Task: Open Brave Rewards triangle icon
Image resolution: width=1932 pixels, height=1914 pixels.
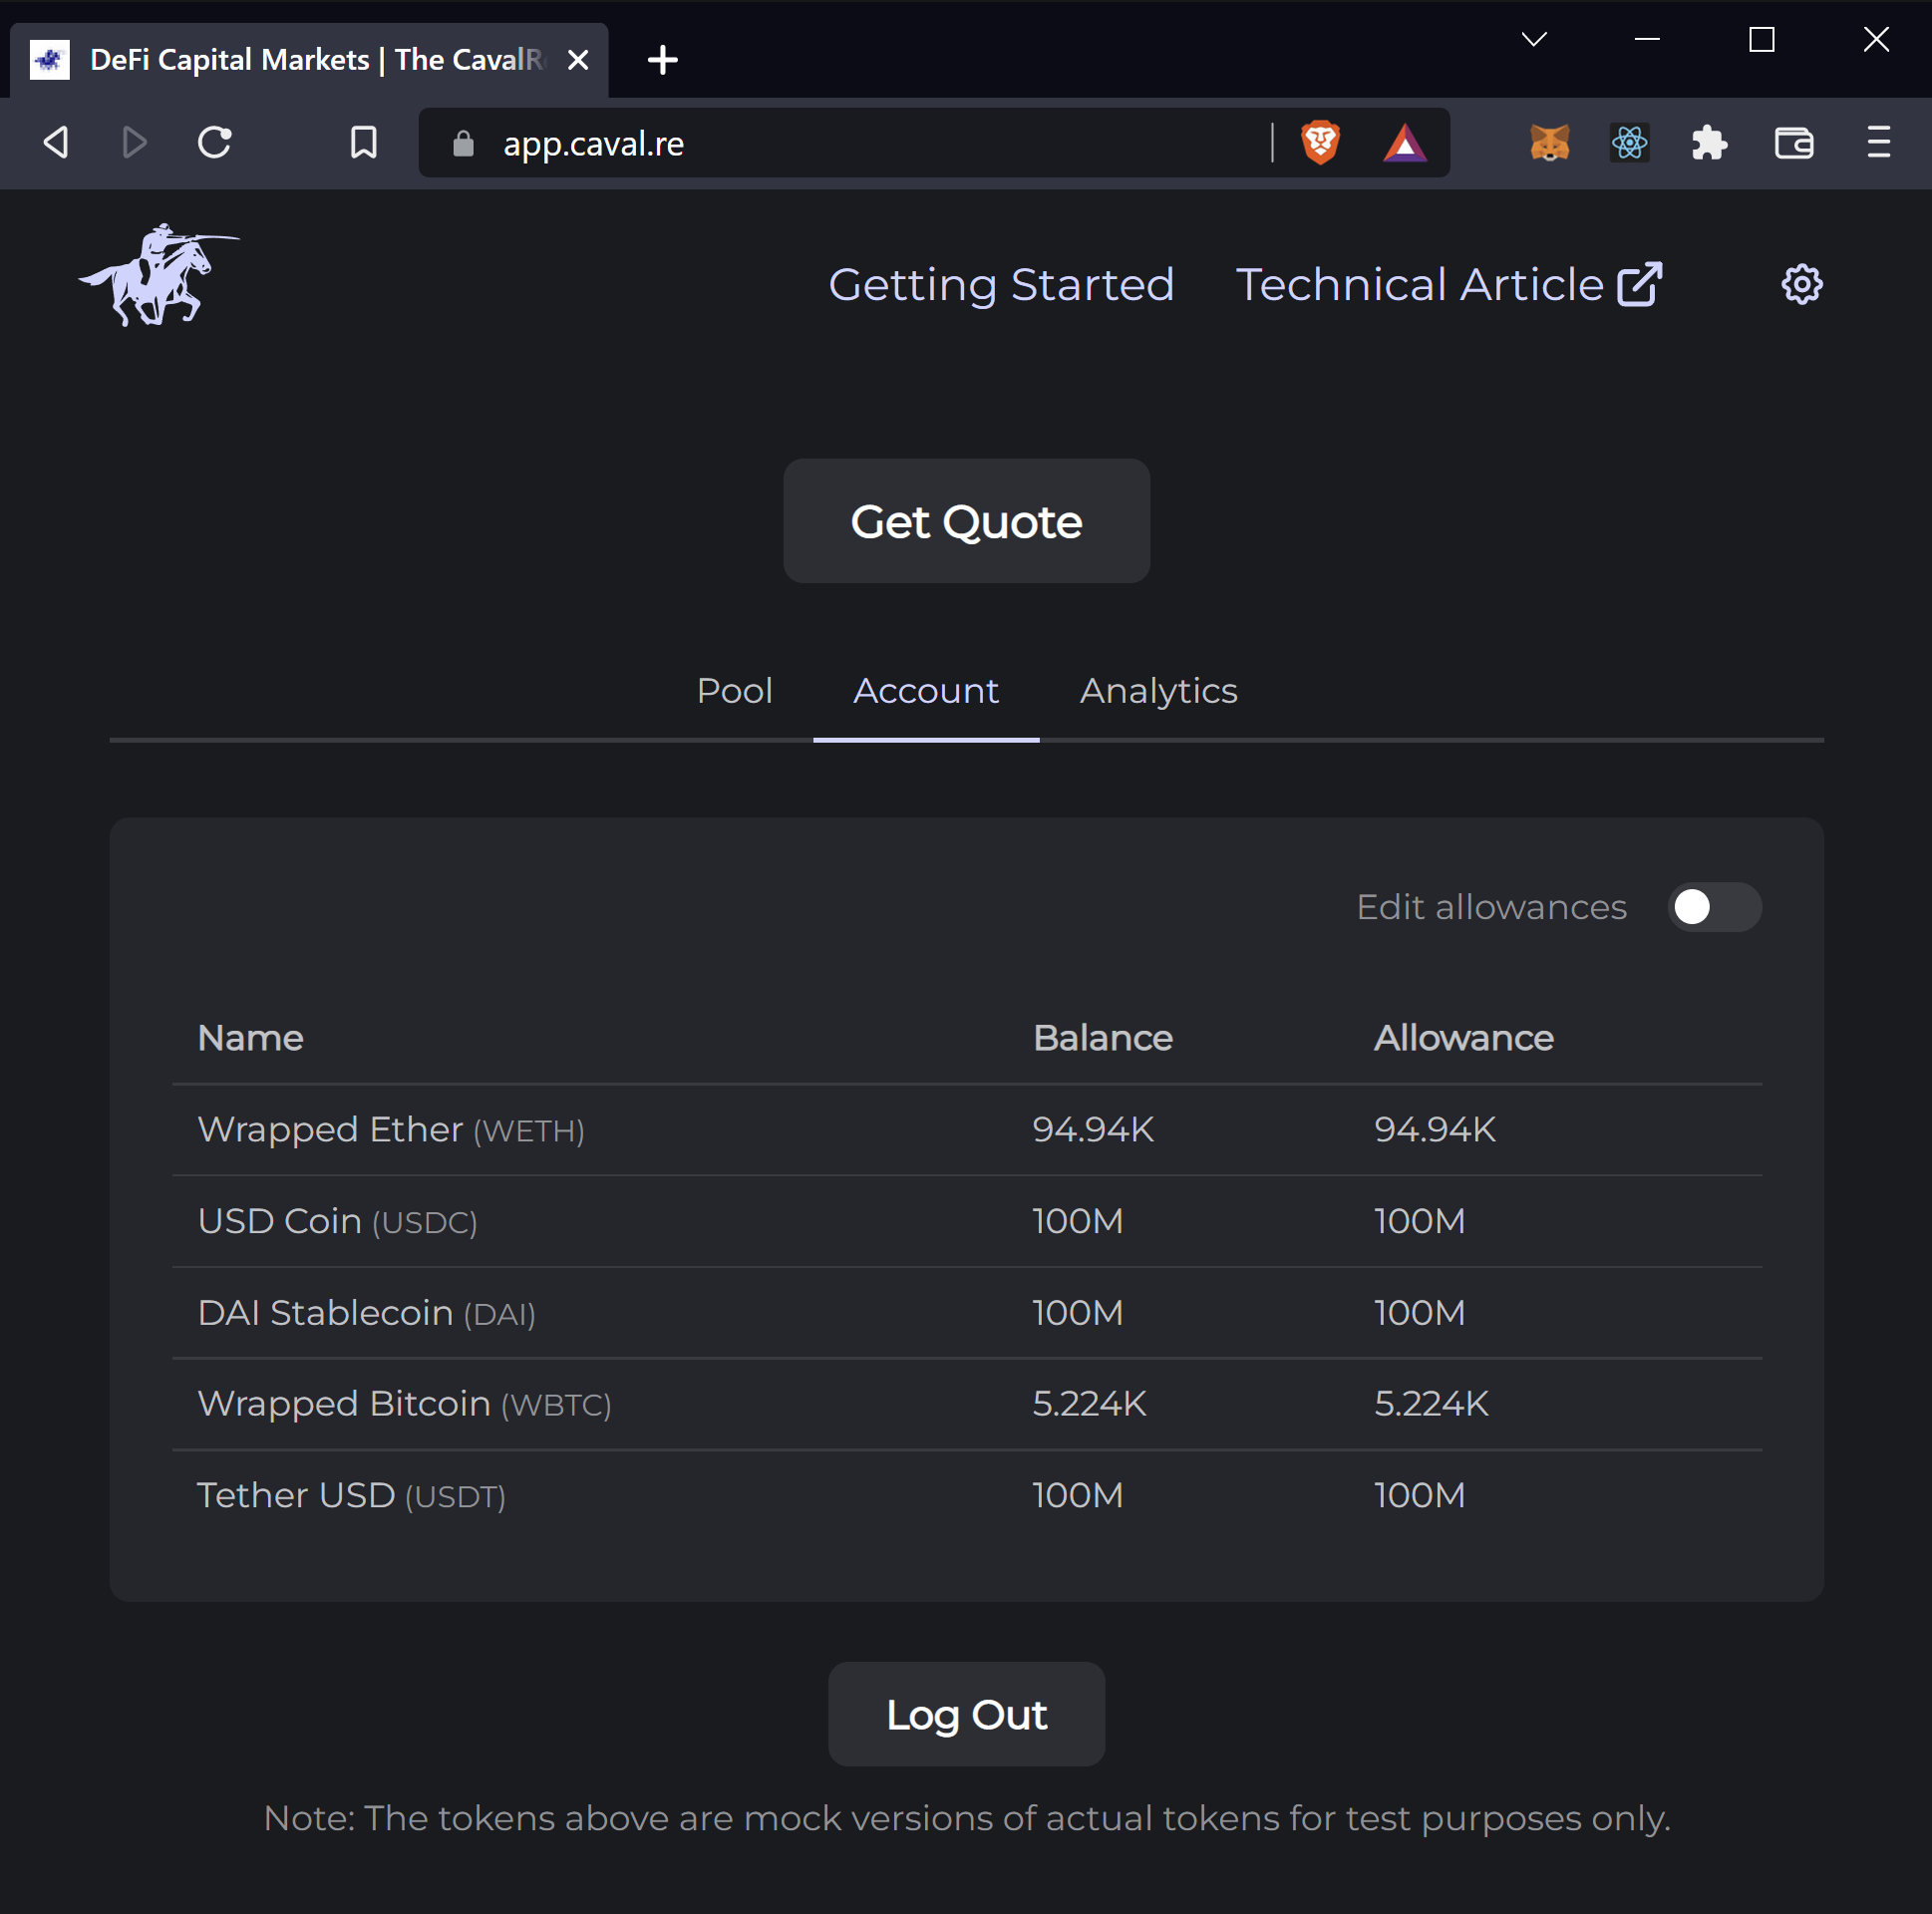Action: 1405,143
